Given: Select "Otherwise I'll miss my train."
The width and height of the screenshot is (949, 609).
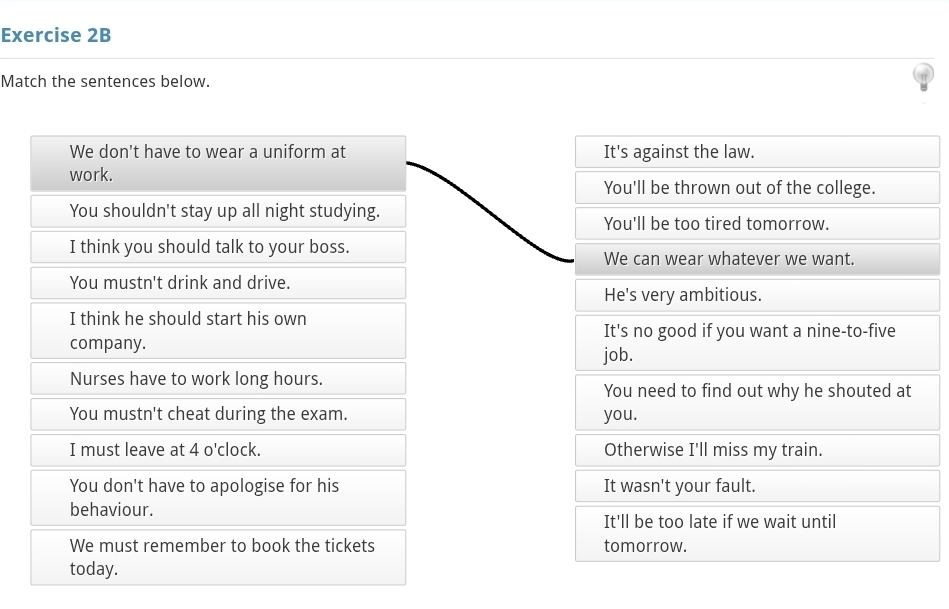Looking at the screenshot, I should [x=757, y=450].
